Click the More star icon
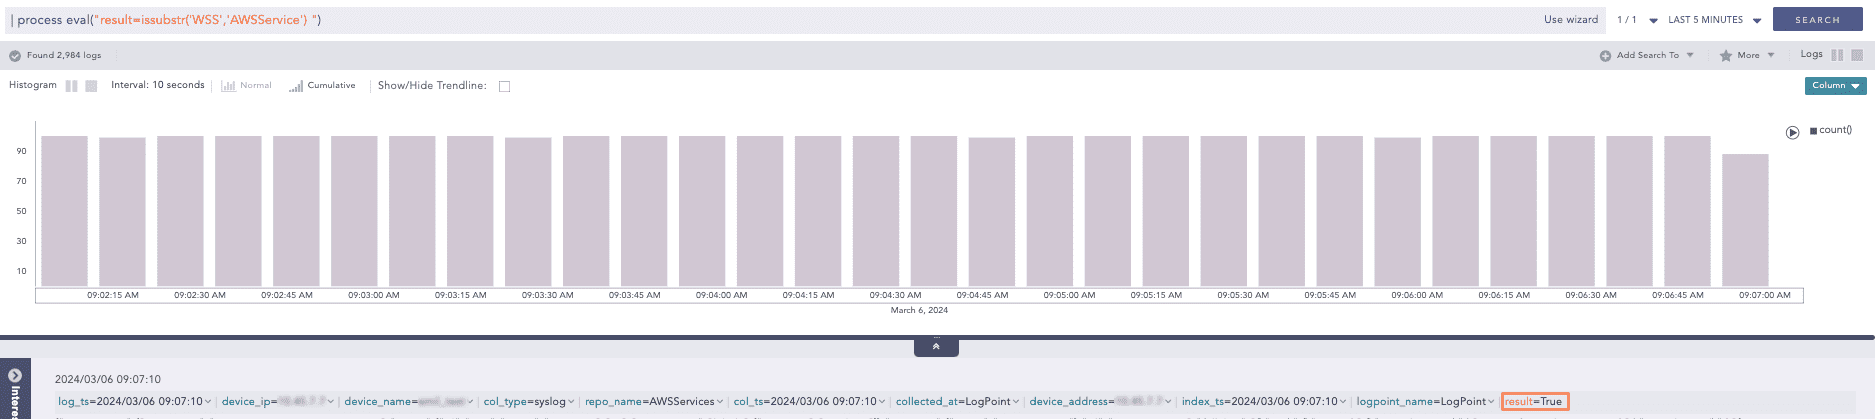Image resolution: width=1875 pixels, height=419 pixels. click(1726, 56)
